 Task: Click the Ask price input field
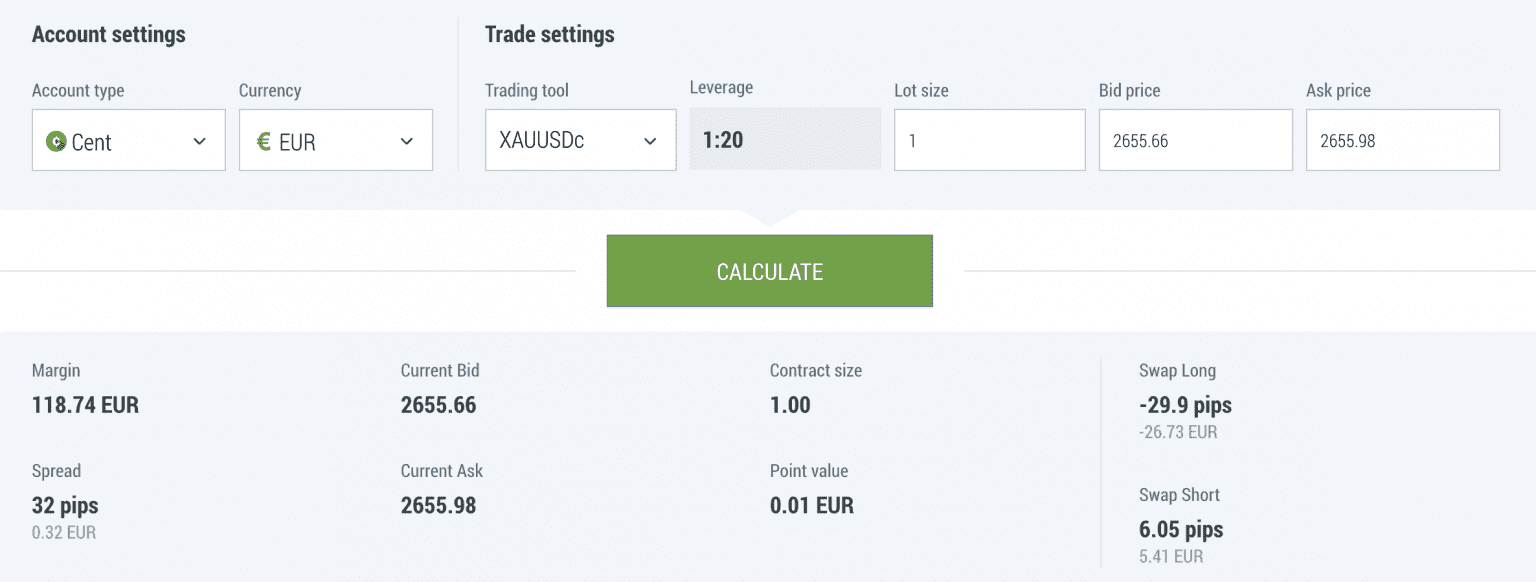(1402, 140)
